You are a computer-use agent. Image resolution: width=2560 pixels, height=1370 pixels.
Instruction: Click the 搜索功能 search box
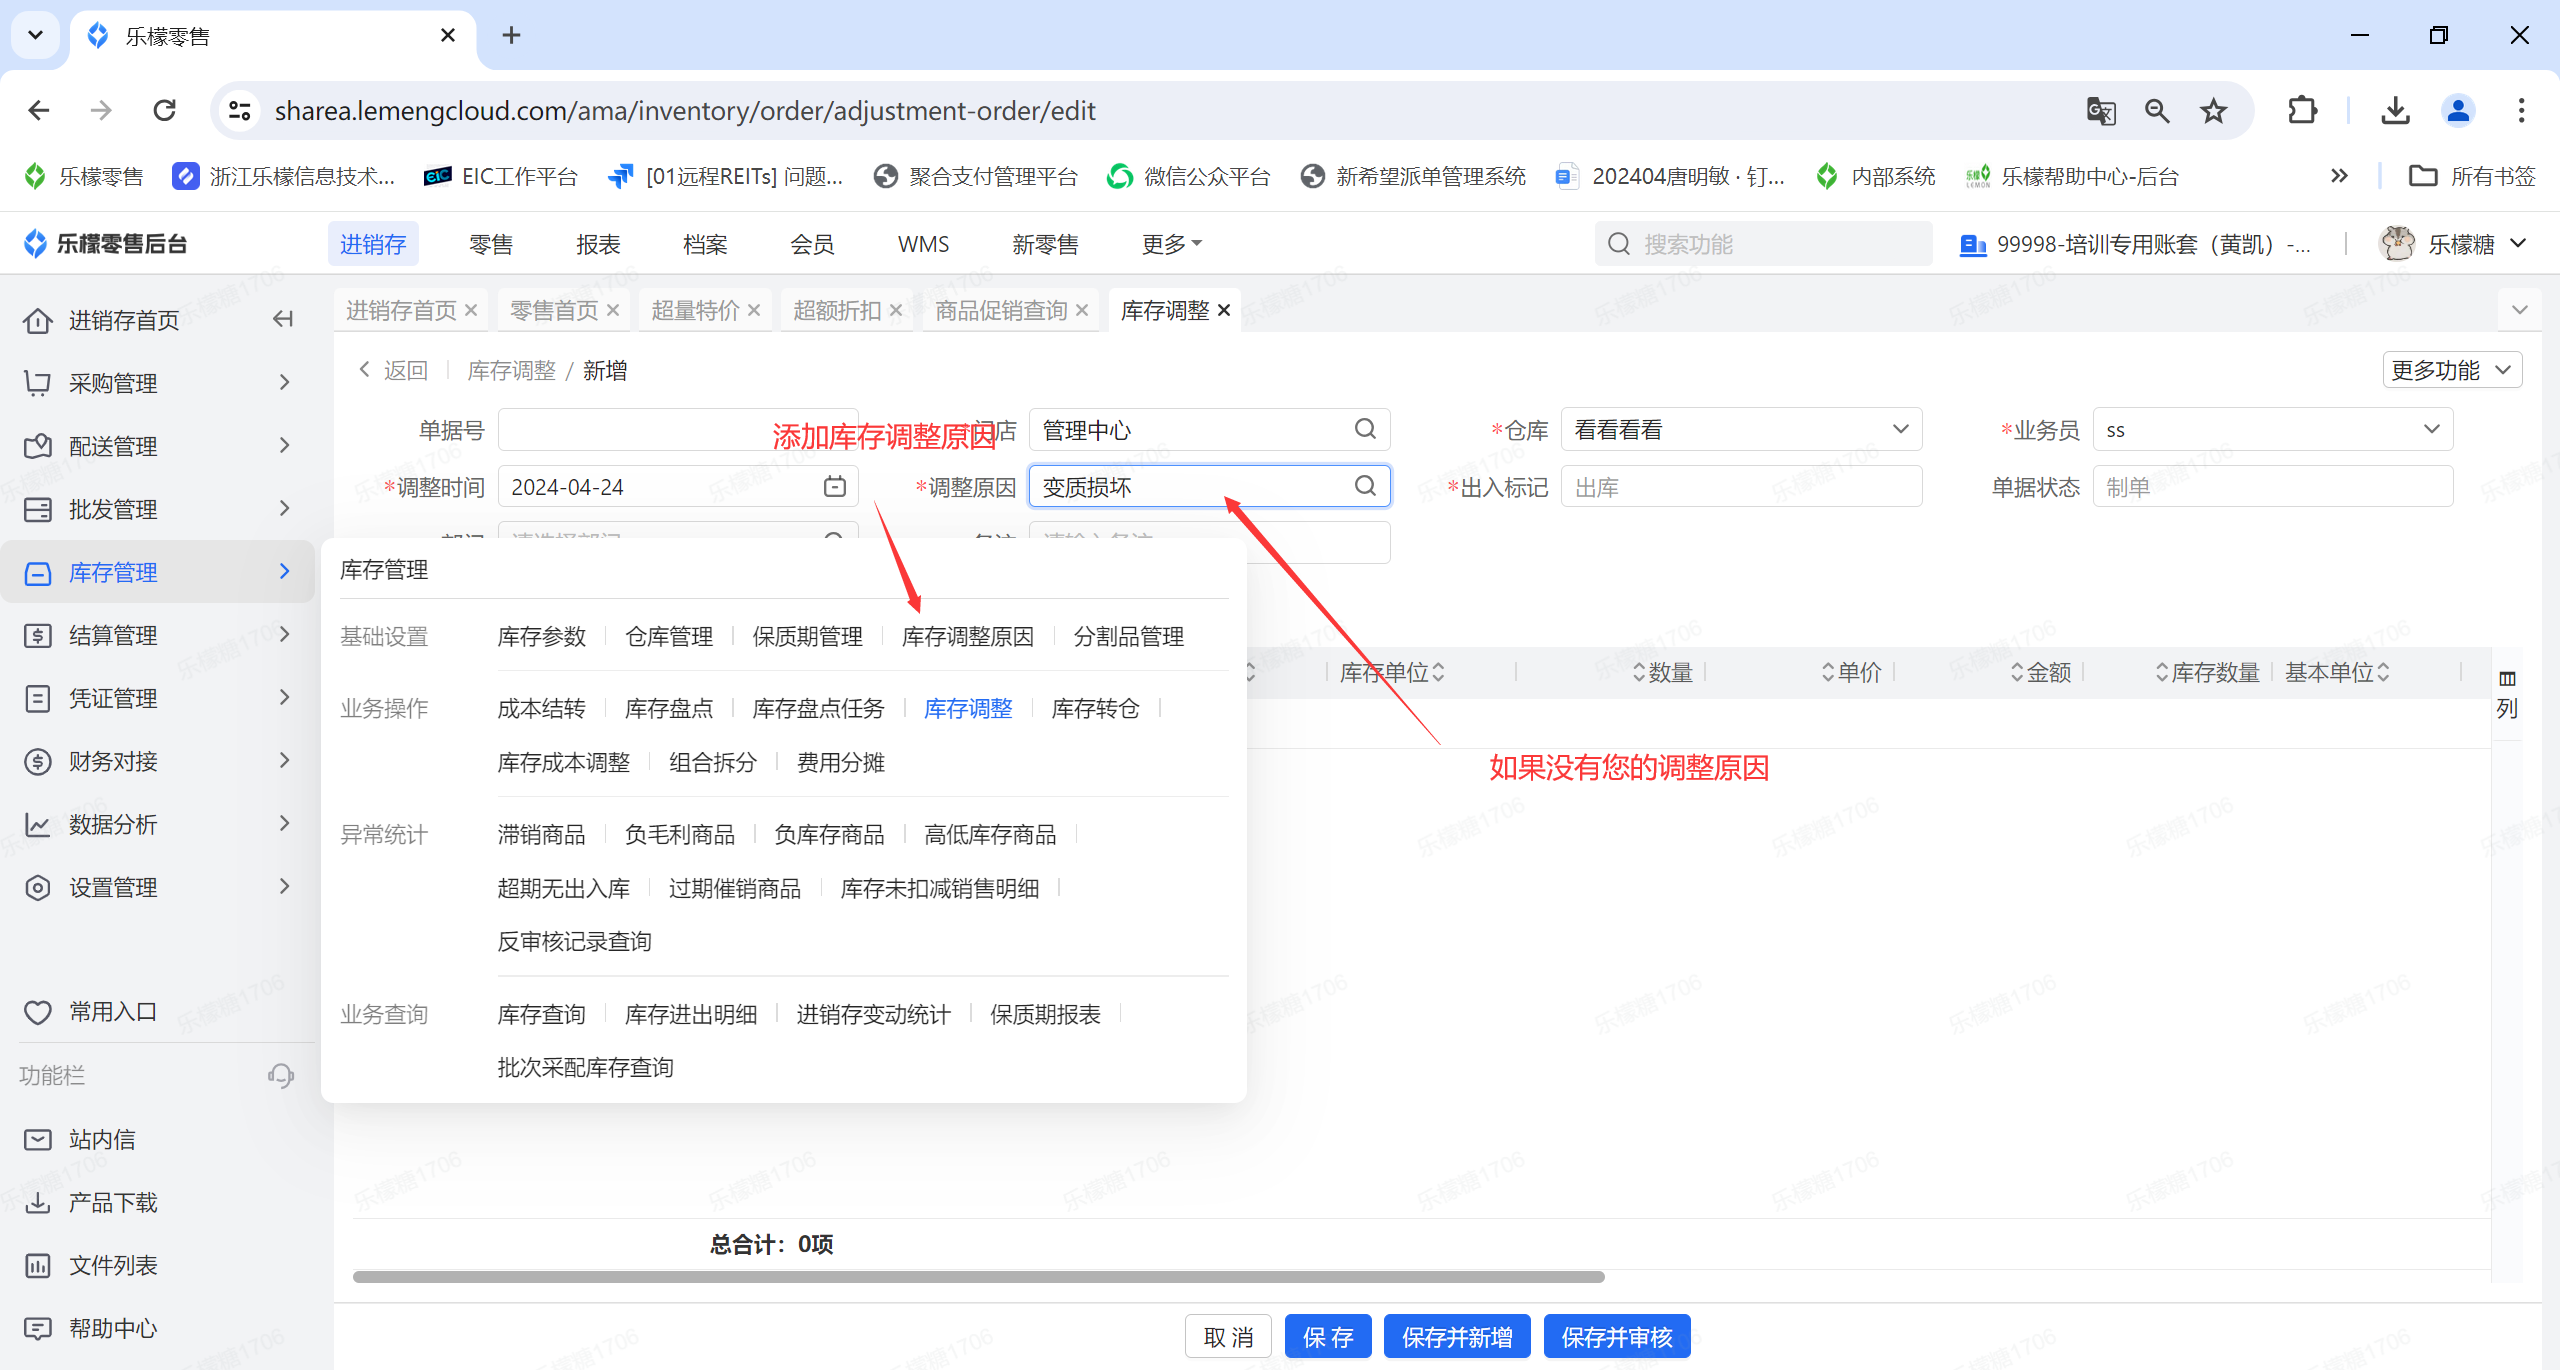(1763, 244)
